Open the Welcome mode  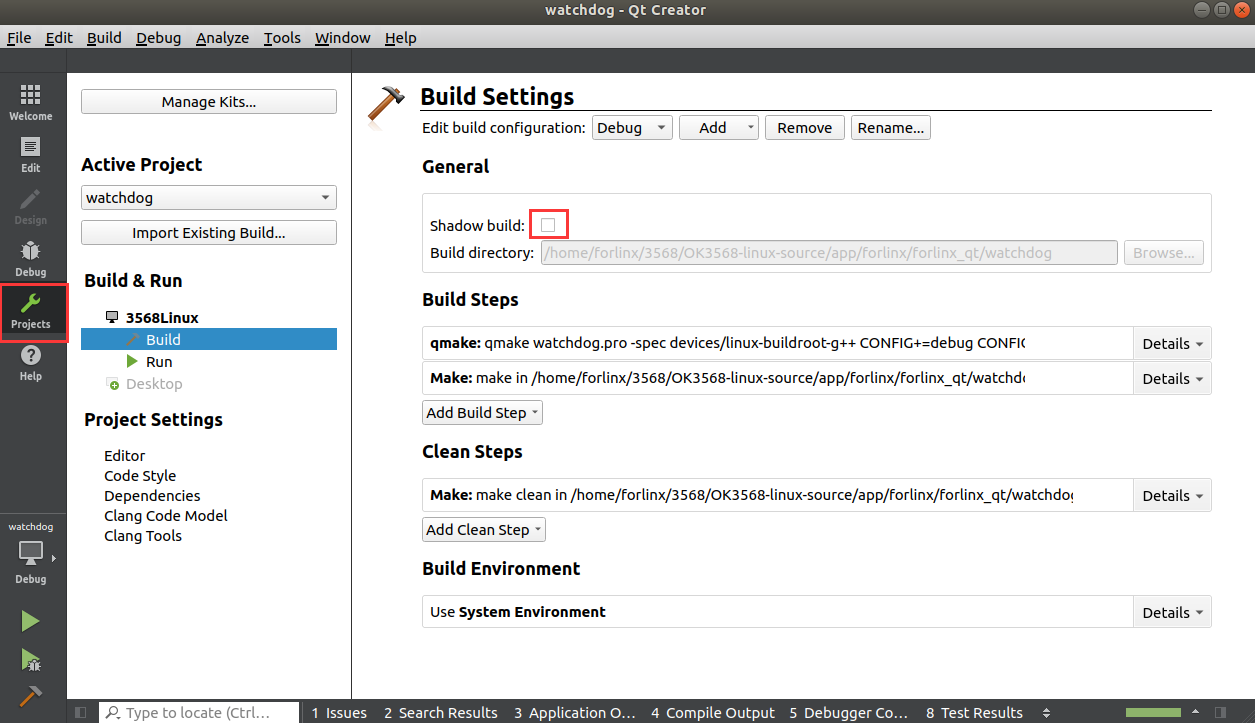click(x=30, y=102)
